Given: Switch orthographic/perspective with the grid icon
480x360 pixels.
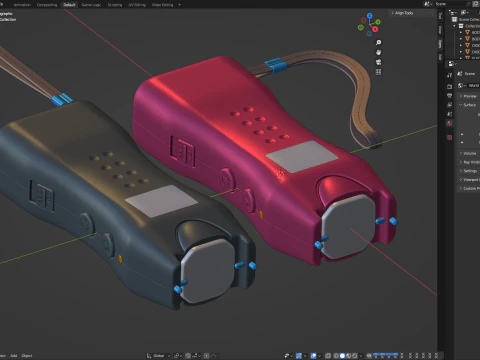Looking at the screenshot, I should coord(378,72).
